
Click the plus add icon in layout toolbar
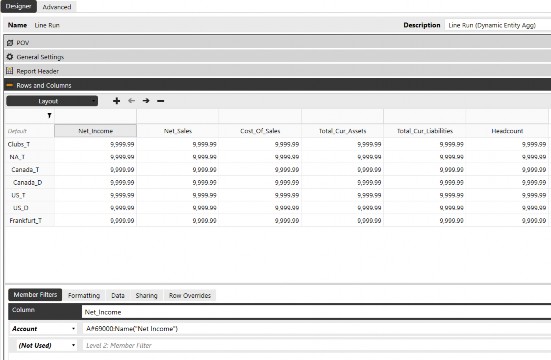[x=116, y=101]
